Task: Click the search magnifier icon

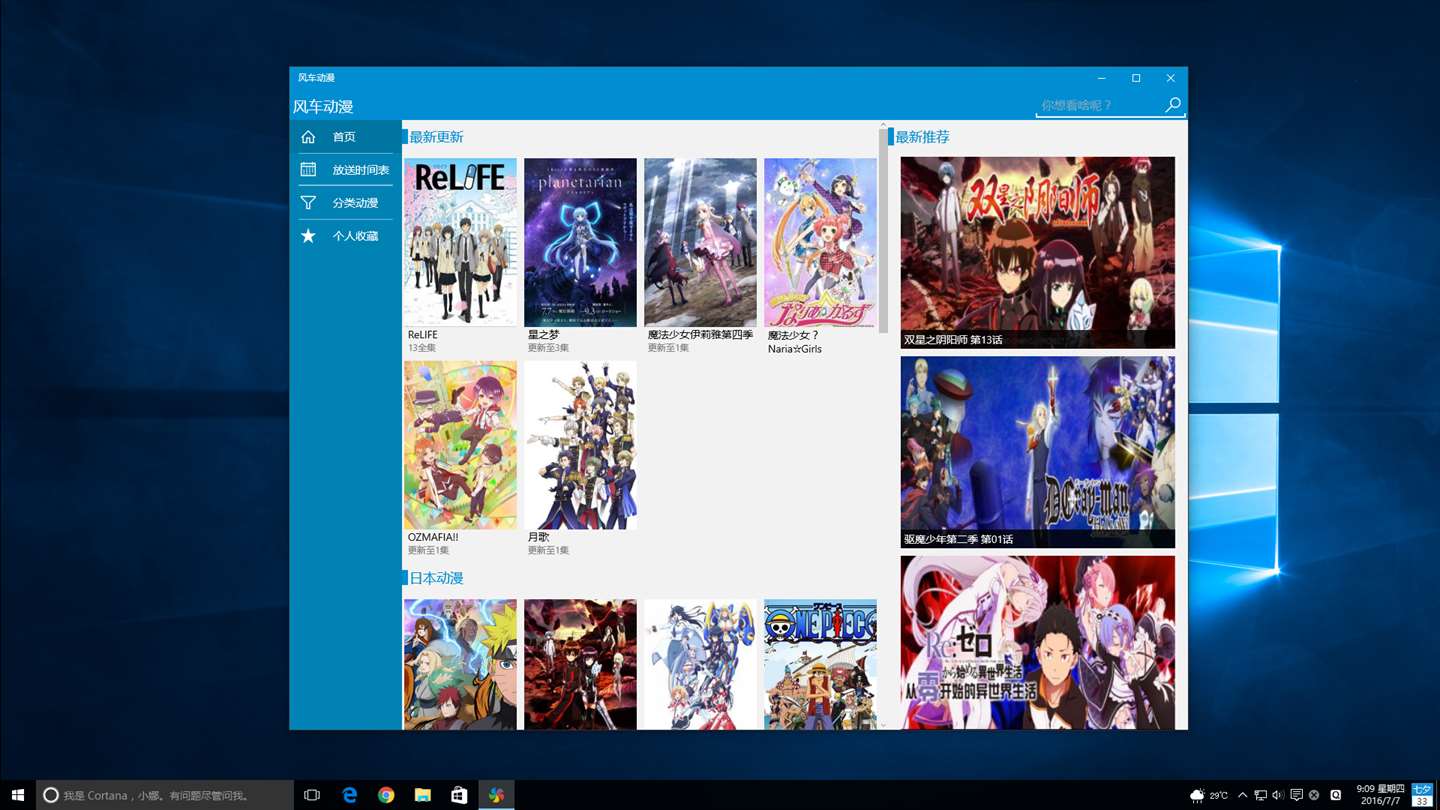Action: point(1173,105)
